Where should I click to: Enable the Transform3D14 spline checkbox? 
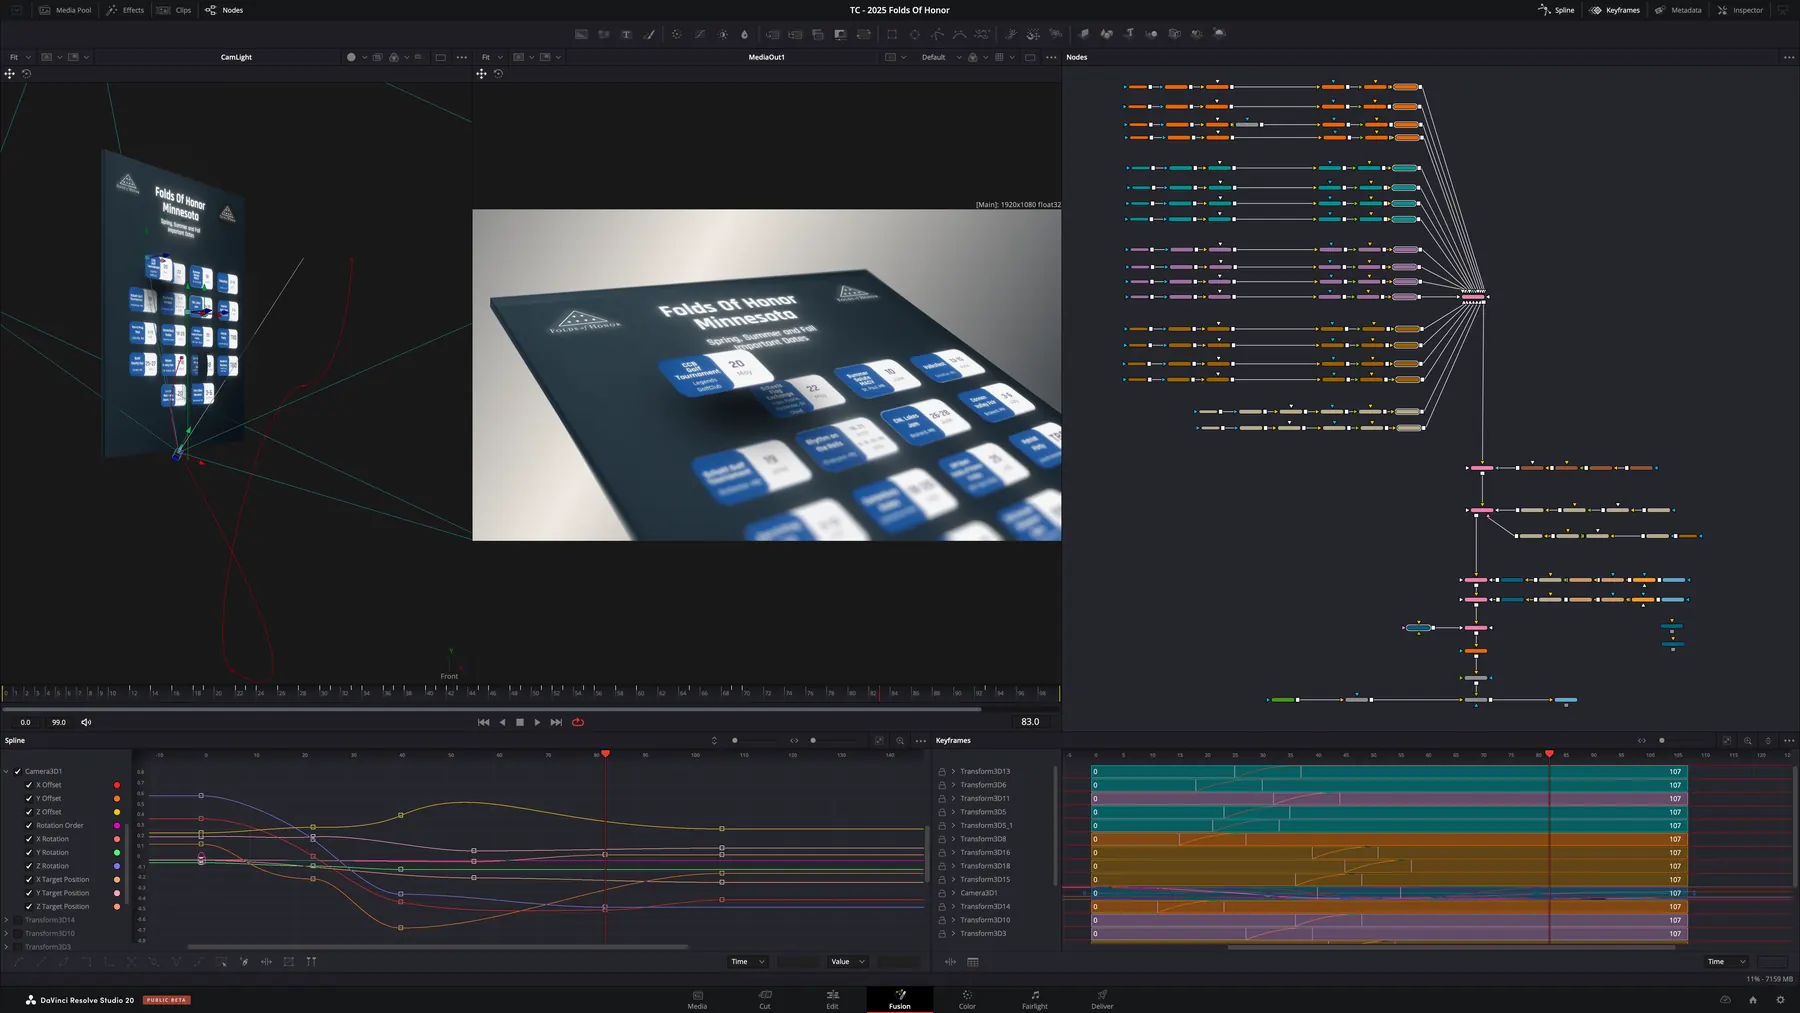(17, 920)
